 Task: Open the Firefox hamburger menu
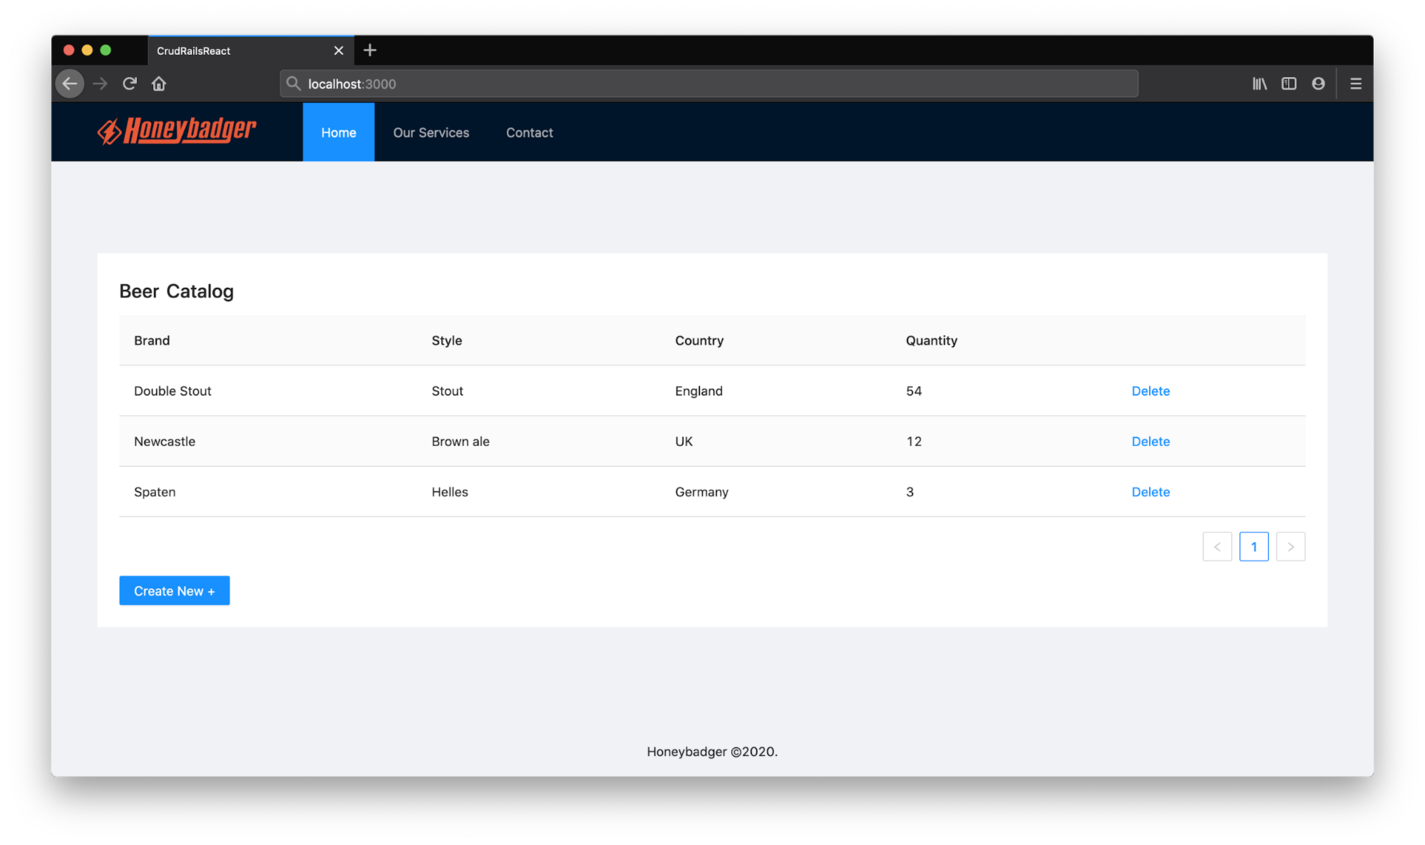click(x=1356, y=84)
